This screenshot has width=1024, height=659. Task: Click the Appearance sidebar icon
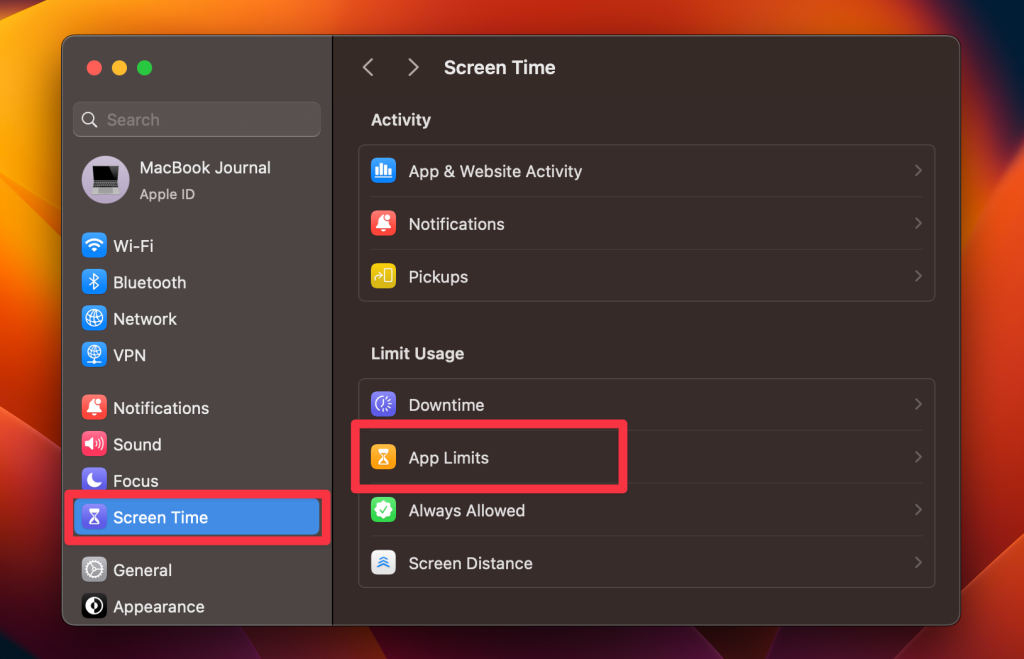point(94,606)
